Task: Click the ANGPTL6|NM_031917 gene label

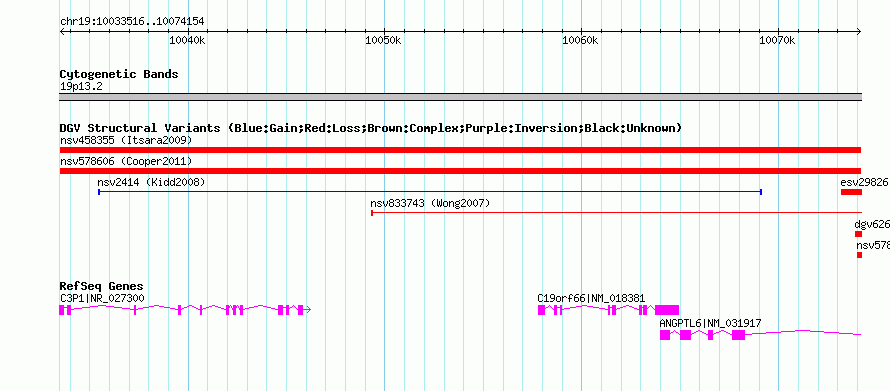Action: click(710, 323)
